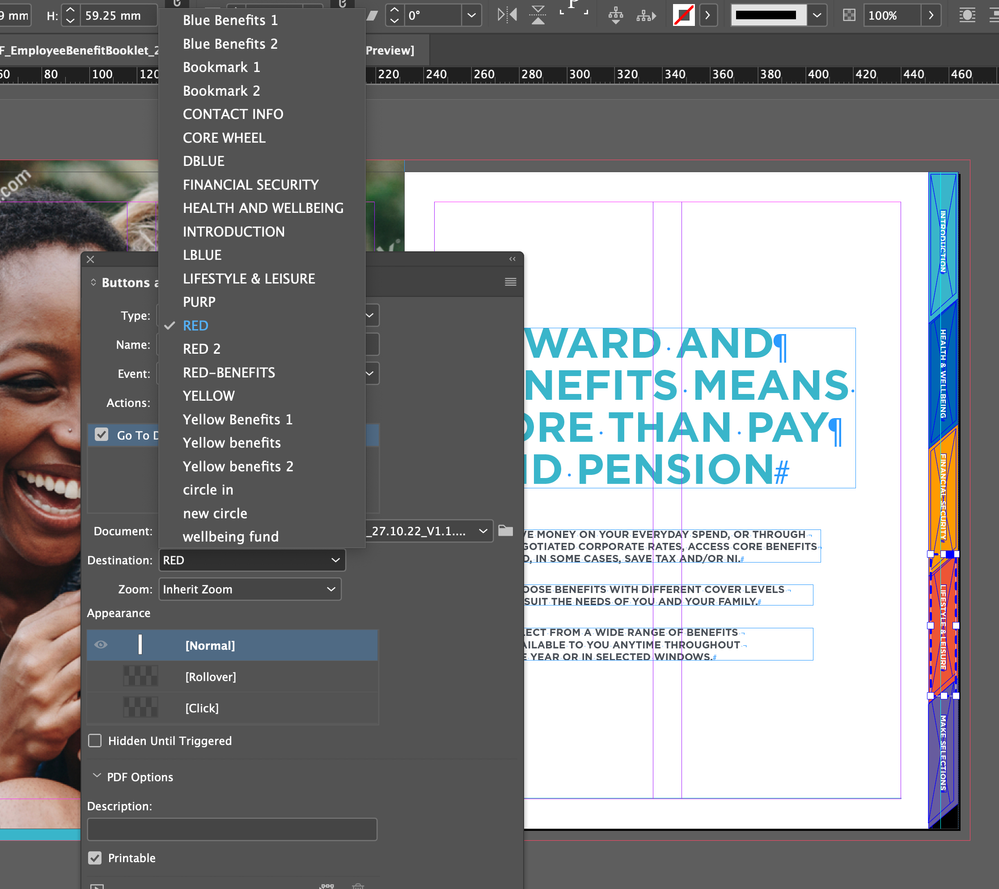
Task: Click the red-slash fill color swatch
Action: tap(684, 16)
